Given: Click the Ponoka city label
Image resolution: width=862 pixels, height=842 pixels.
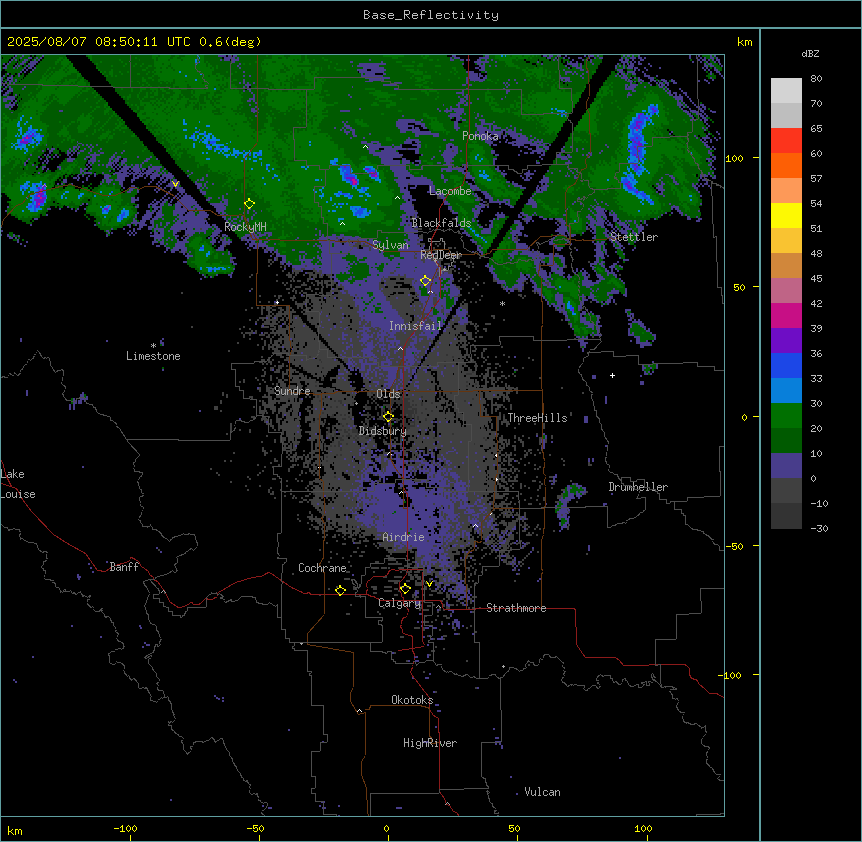Looking at the screenshot, I should [480, 136].
